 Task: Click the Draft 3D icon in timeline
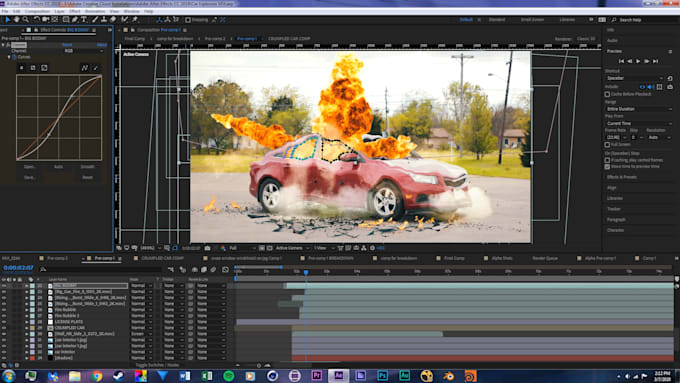(183, 269)
